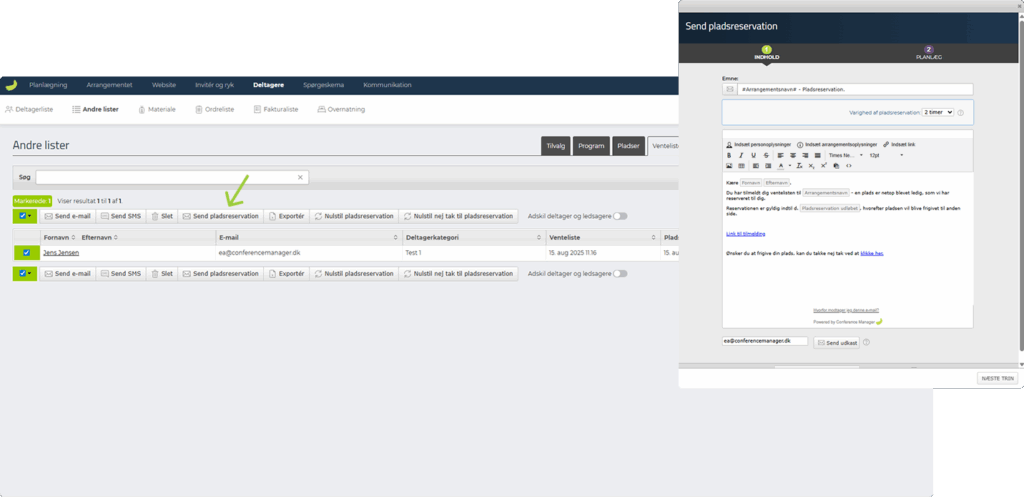
Task: Open the Arrangementet menu
Action: tap(109, 85)
